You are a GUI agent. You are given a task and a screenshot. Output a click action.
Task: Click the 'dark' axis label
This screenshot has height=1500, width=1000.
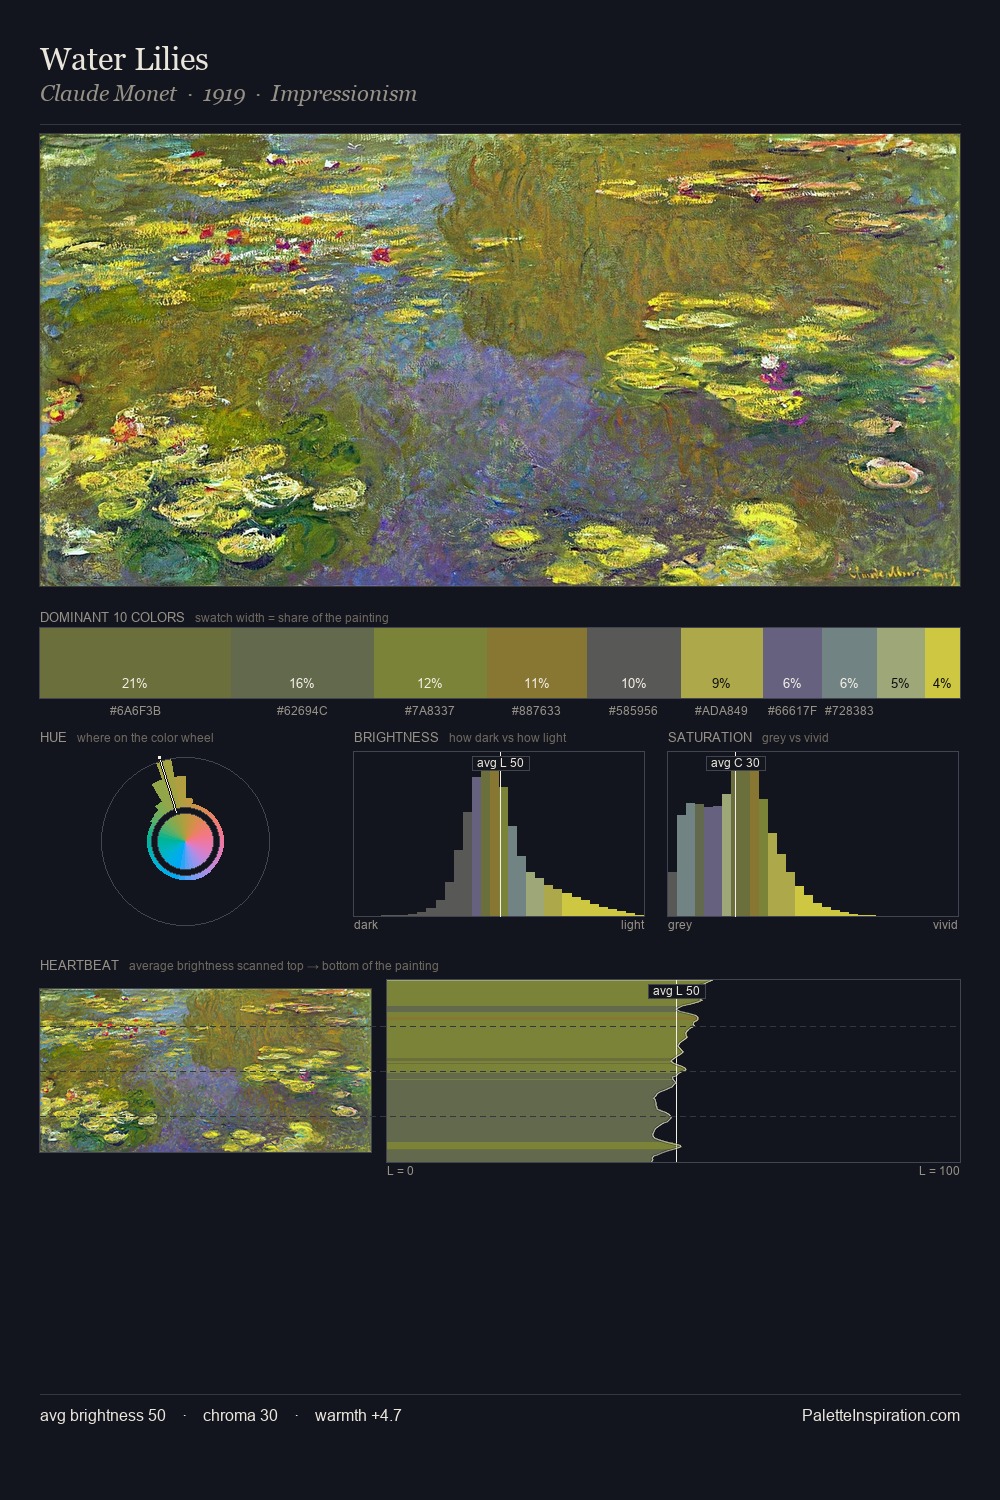366,925
